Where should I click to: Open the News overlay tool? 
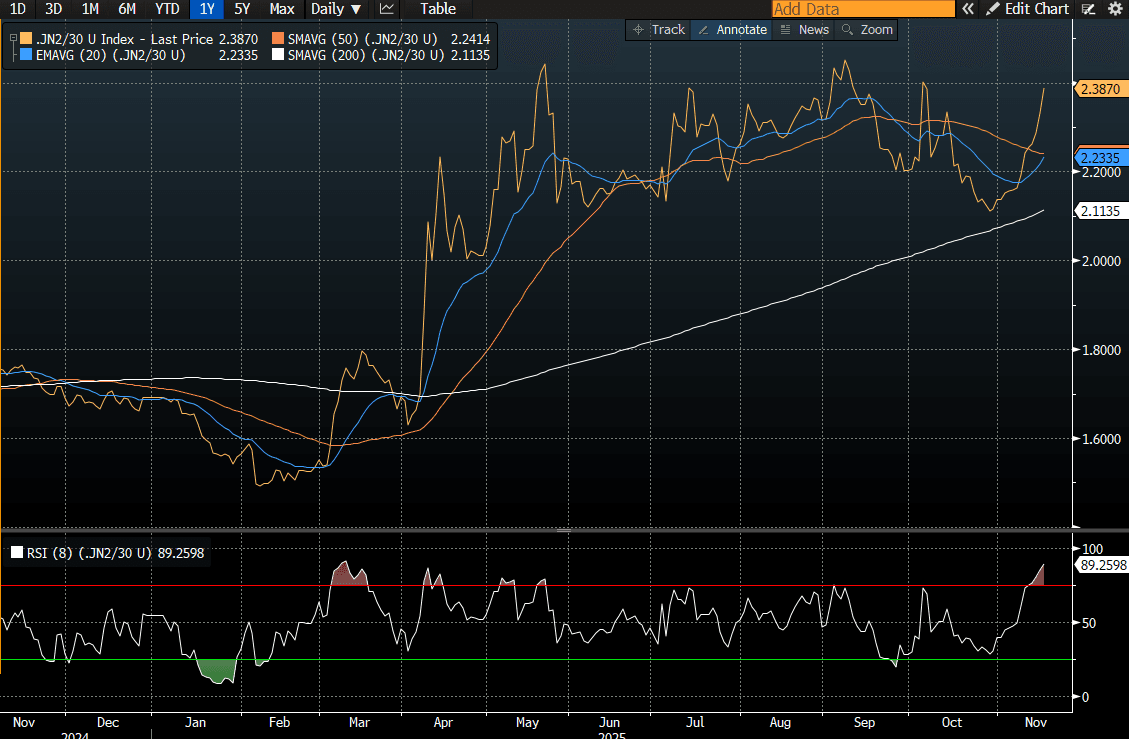[x=804, y=30]
